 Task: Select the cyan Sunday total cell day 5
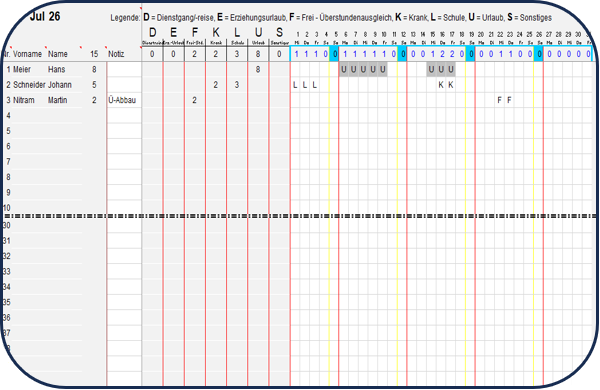pos(334,54)
